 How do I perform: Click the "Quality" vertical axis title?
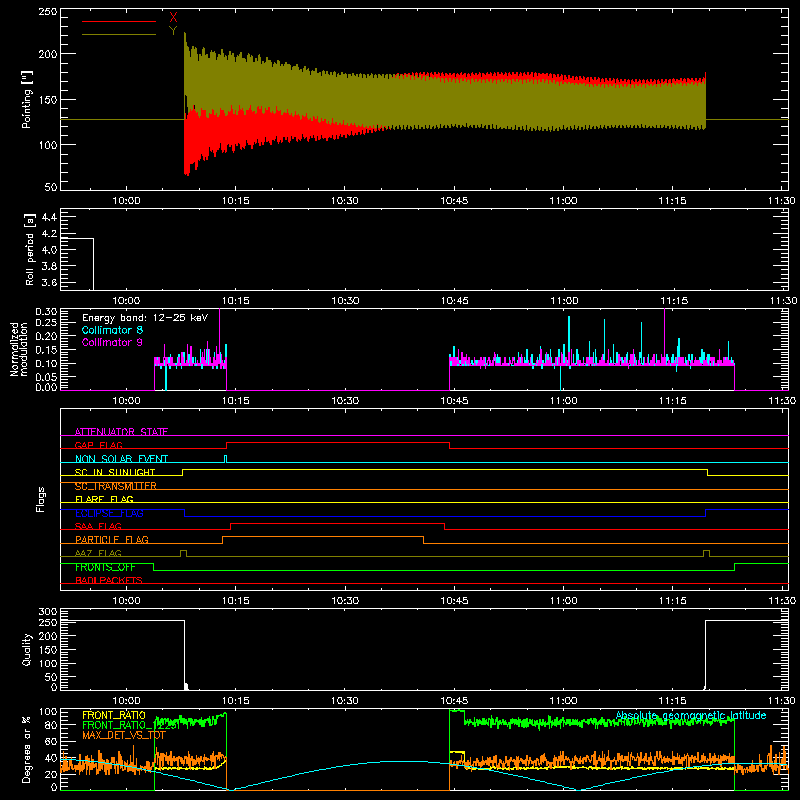[27, 649]
